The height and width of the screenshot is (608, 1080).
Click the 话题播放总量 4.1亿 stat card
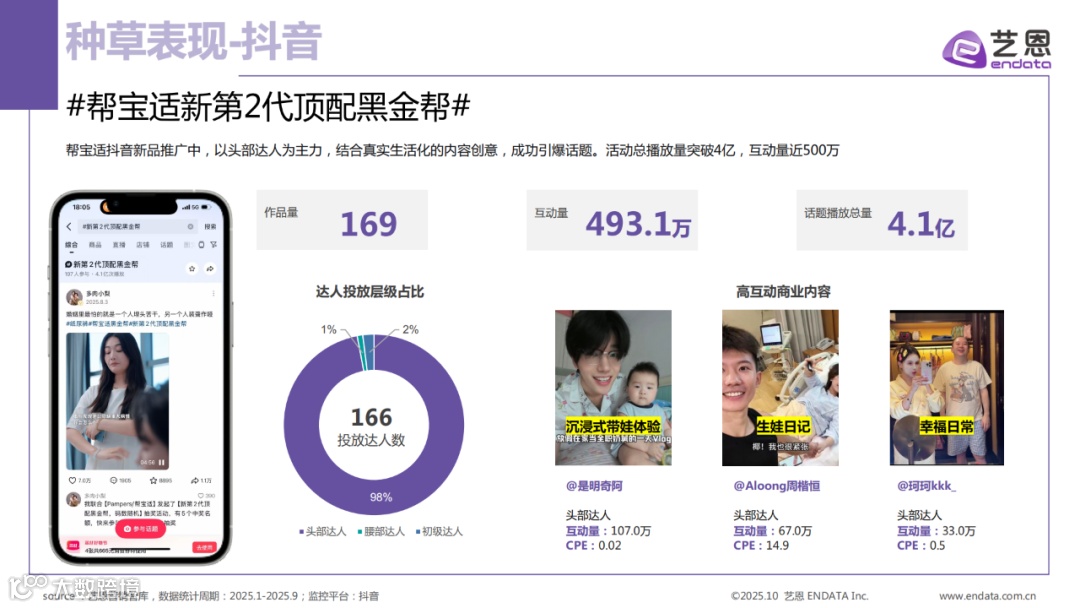point(882,220)
